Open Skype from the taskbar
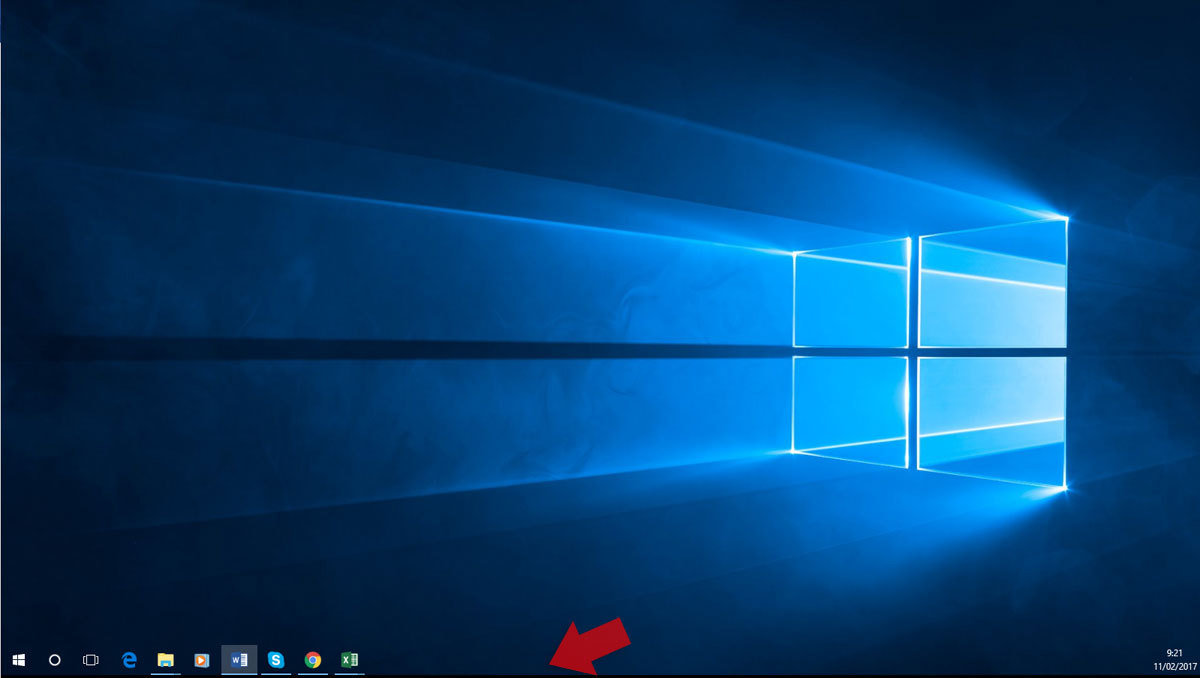This screenshot has height=678, width=1200. 276,660
